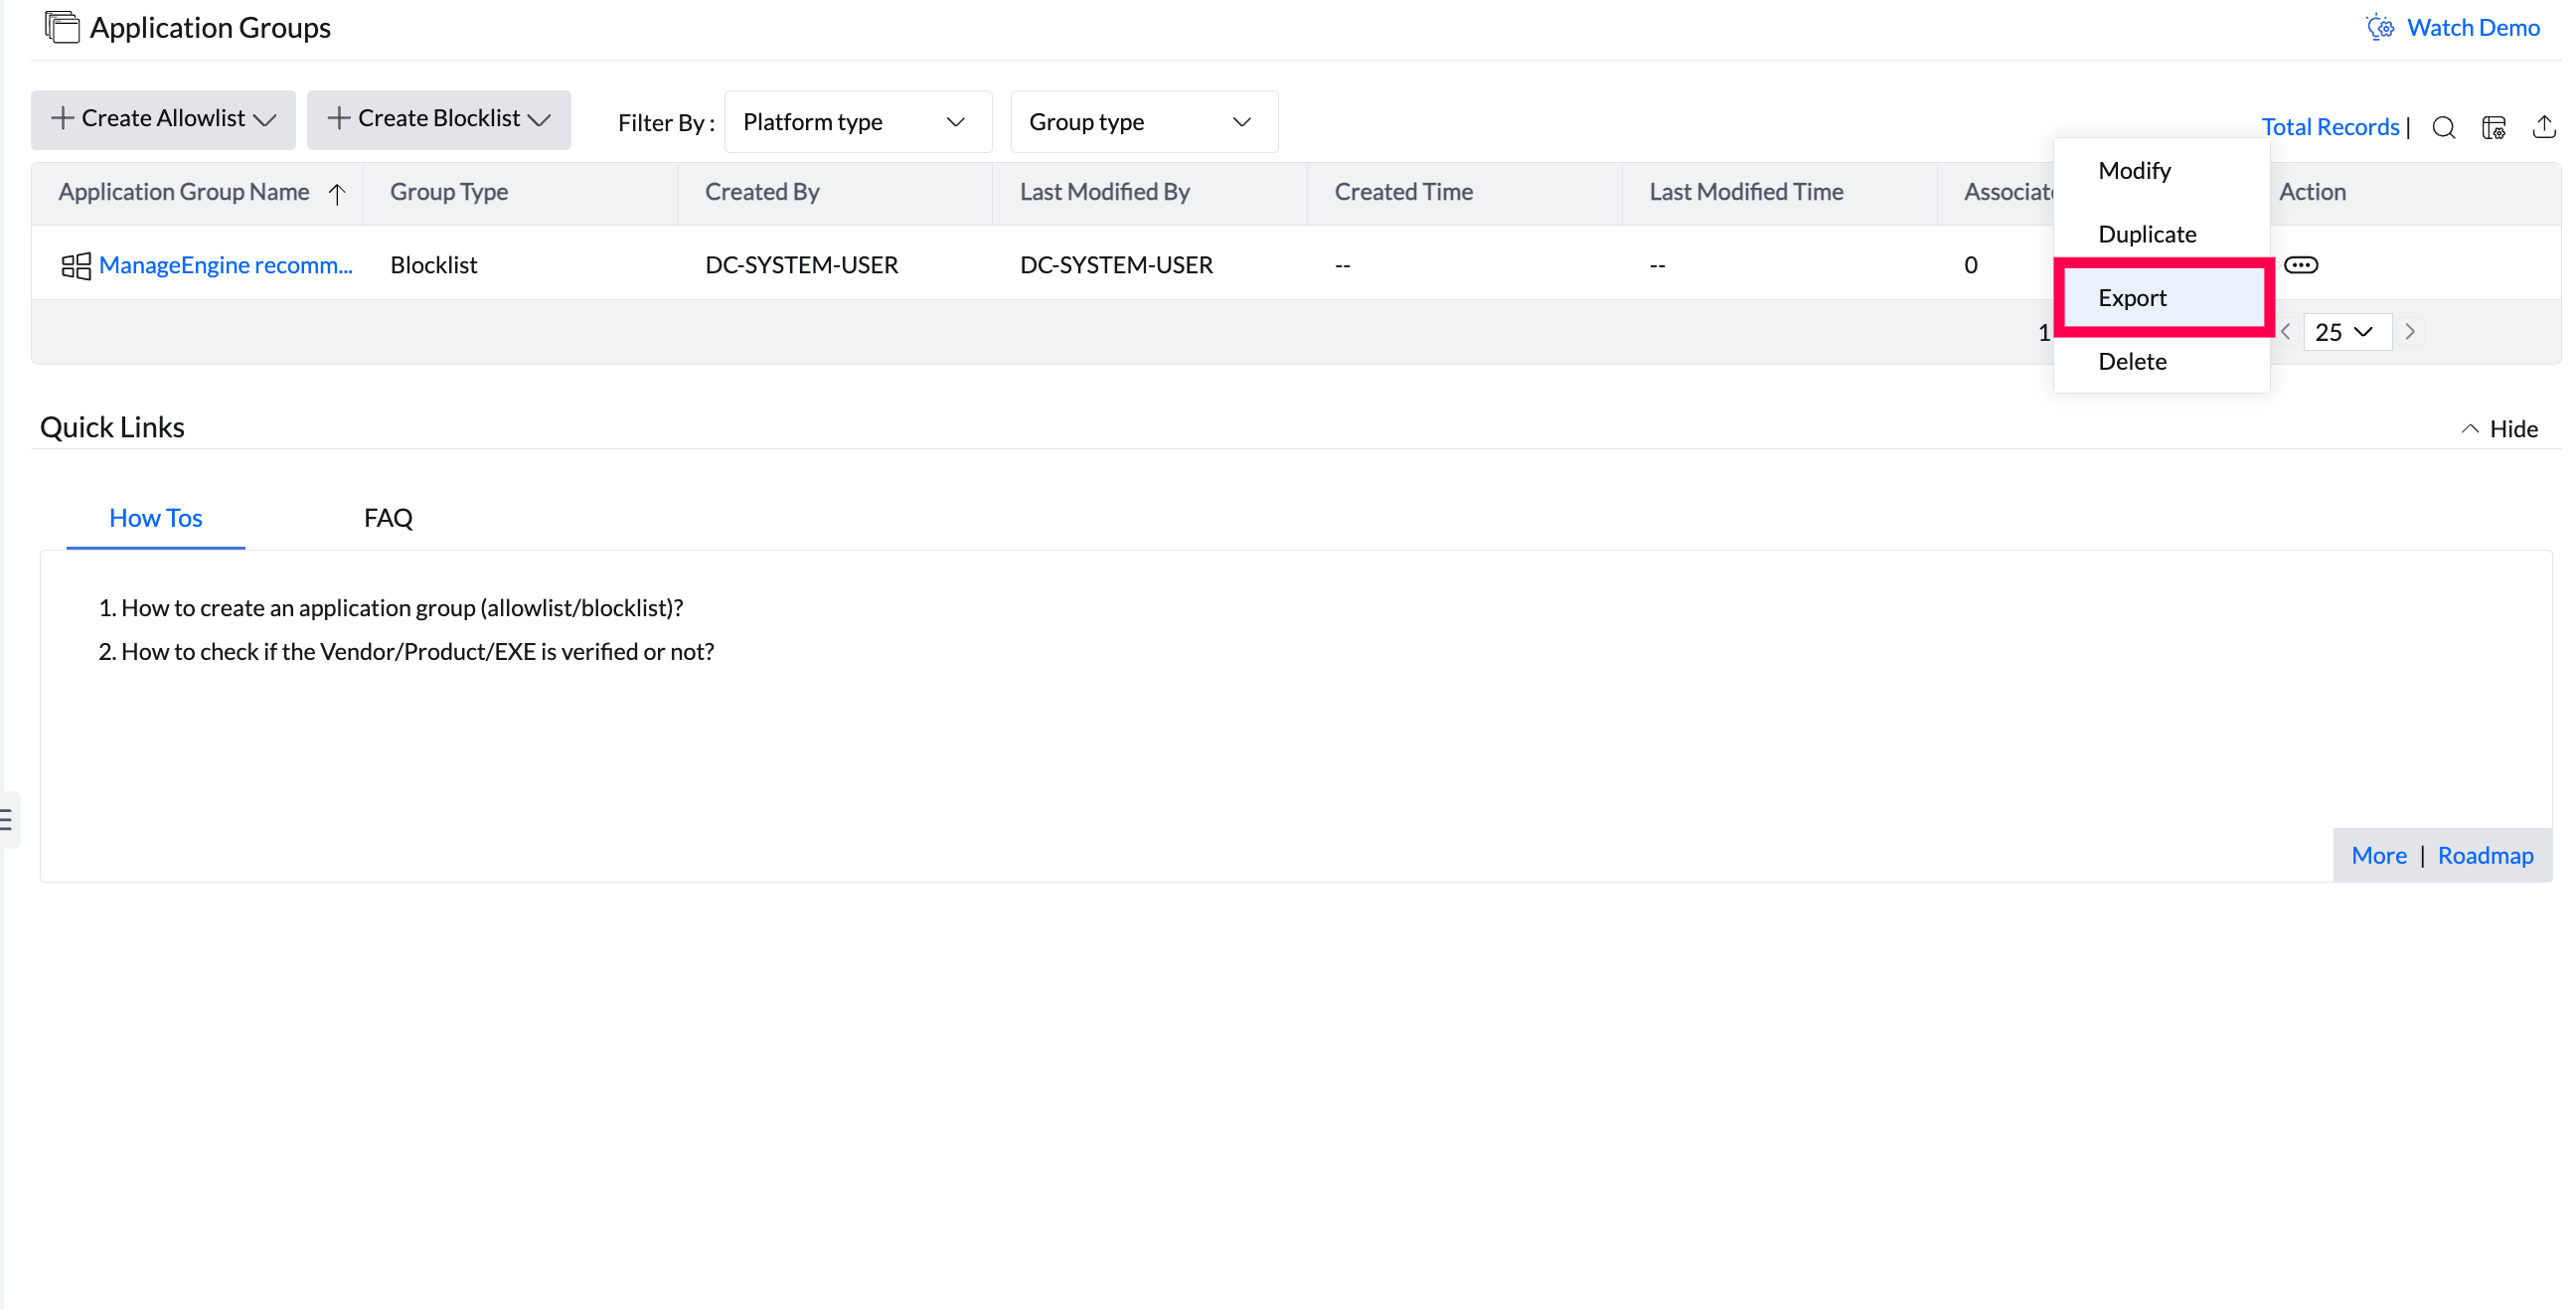Viewport: 2576px width, 1309px height.
Task: Click the export upload arrow icon
Action: pyautogui.click(x=2543, y=127)
